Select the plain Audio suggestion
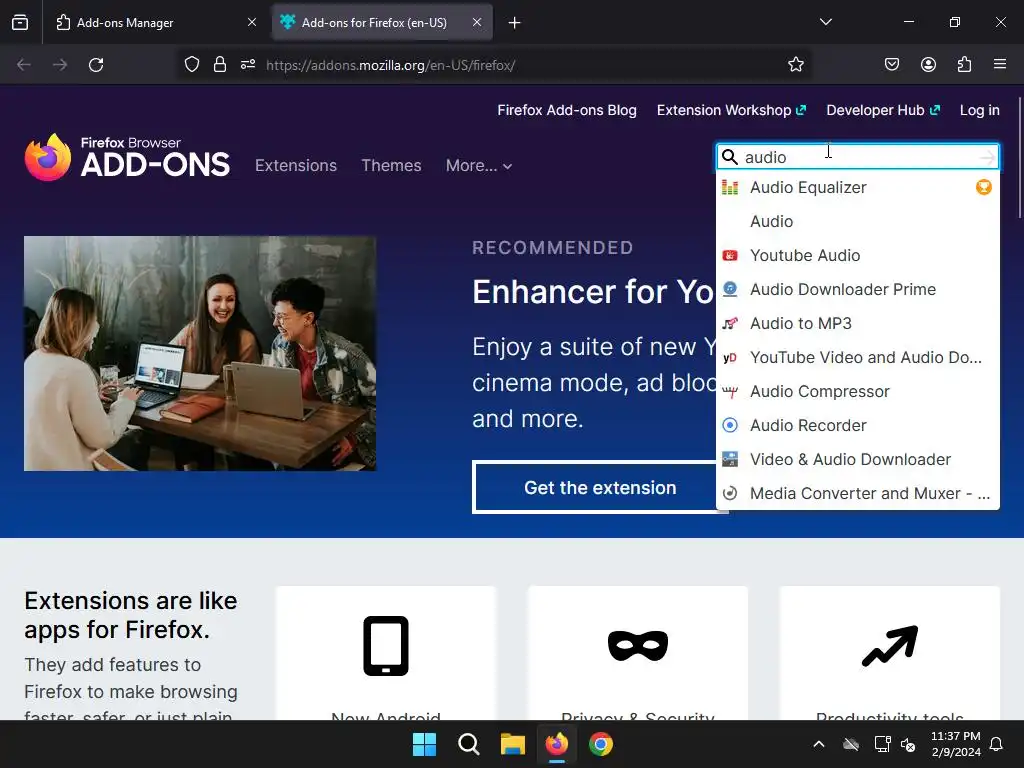This screenshot has width=1024, height=768. pos(857,221)
